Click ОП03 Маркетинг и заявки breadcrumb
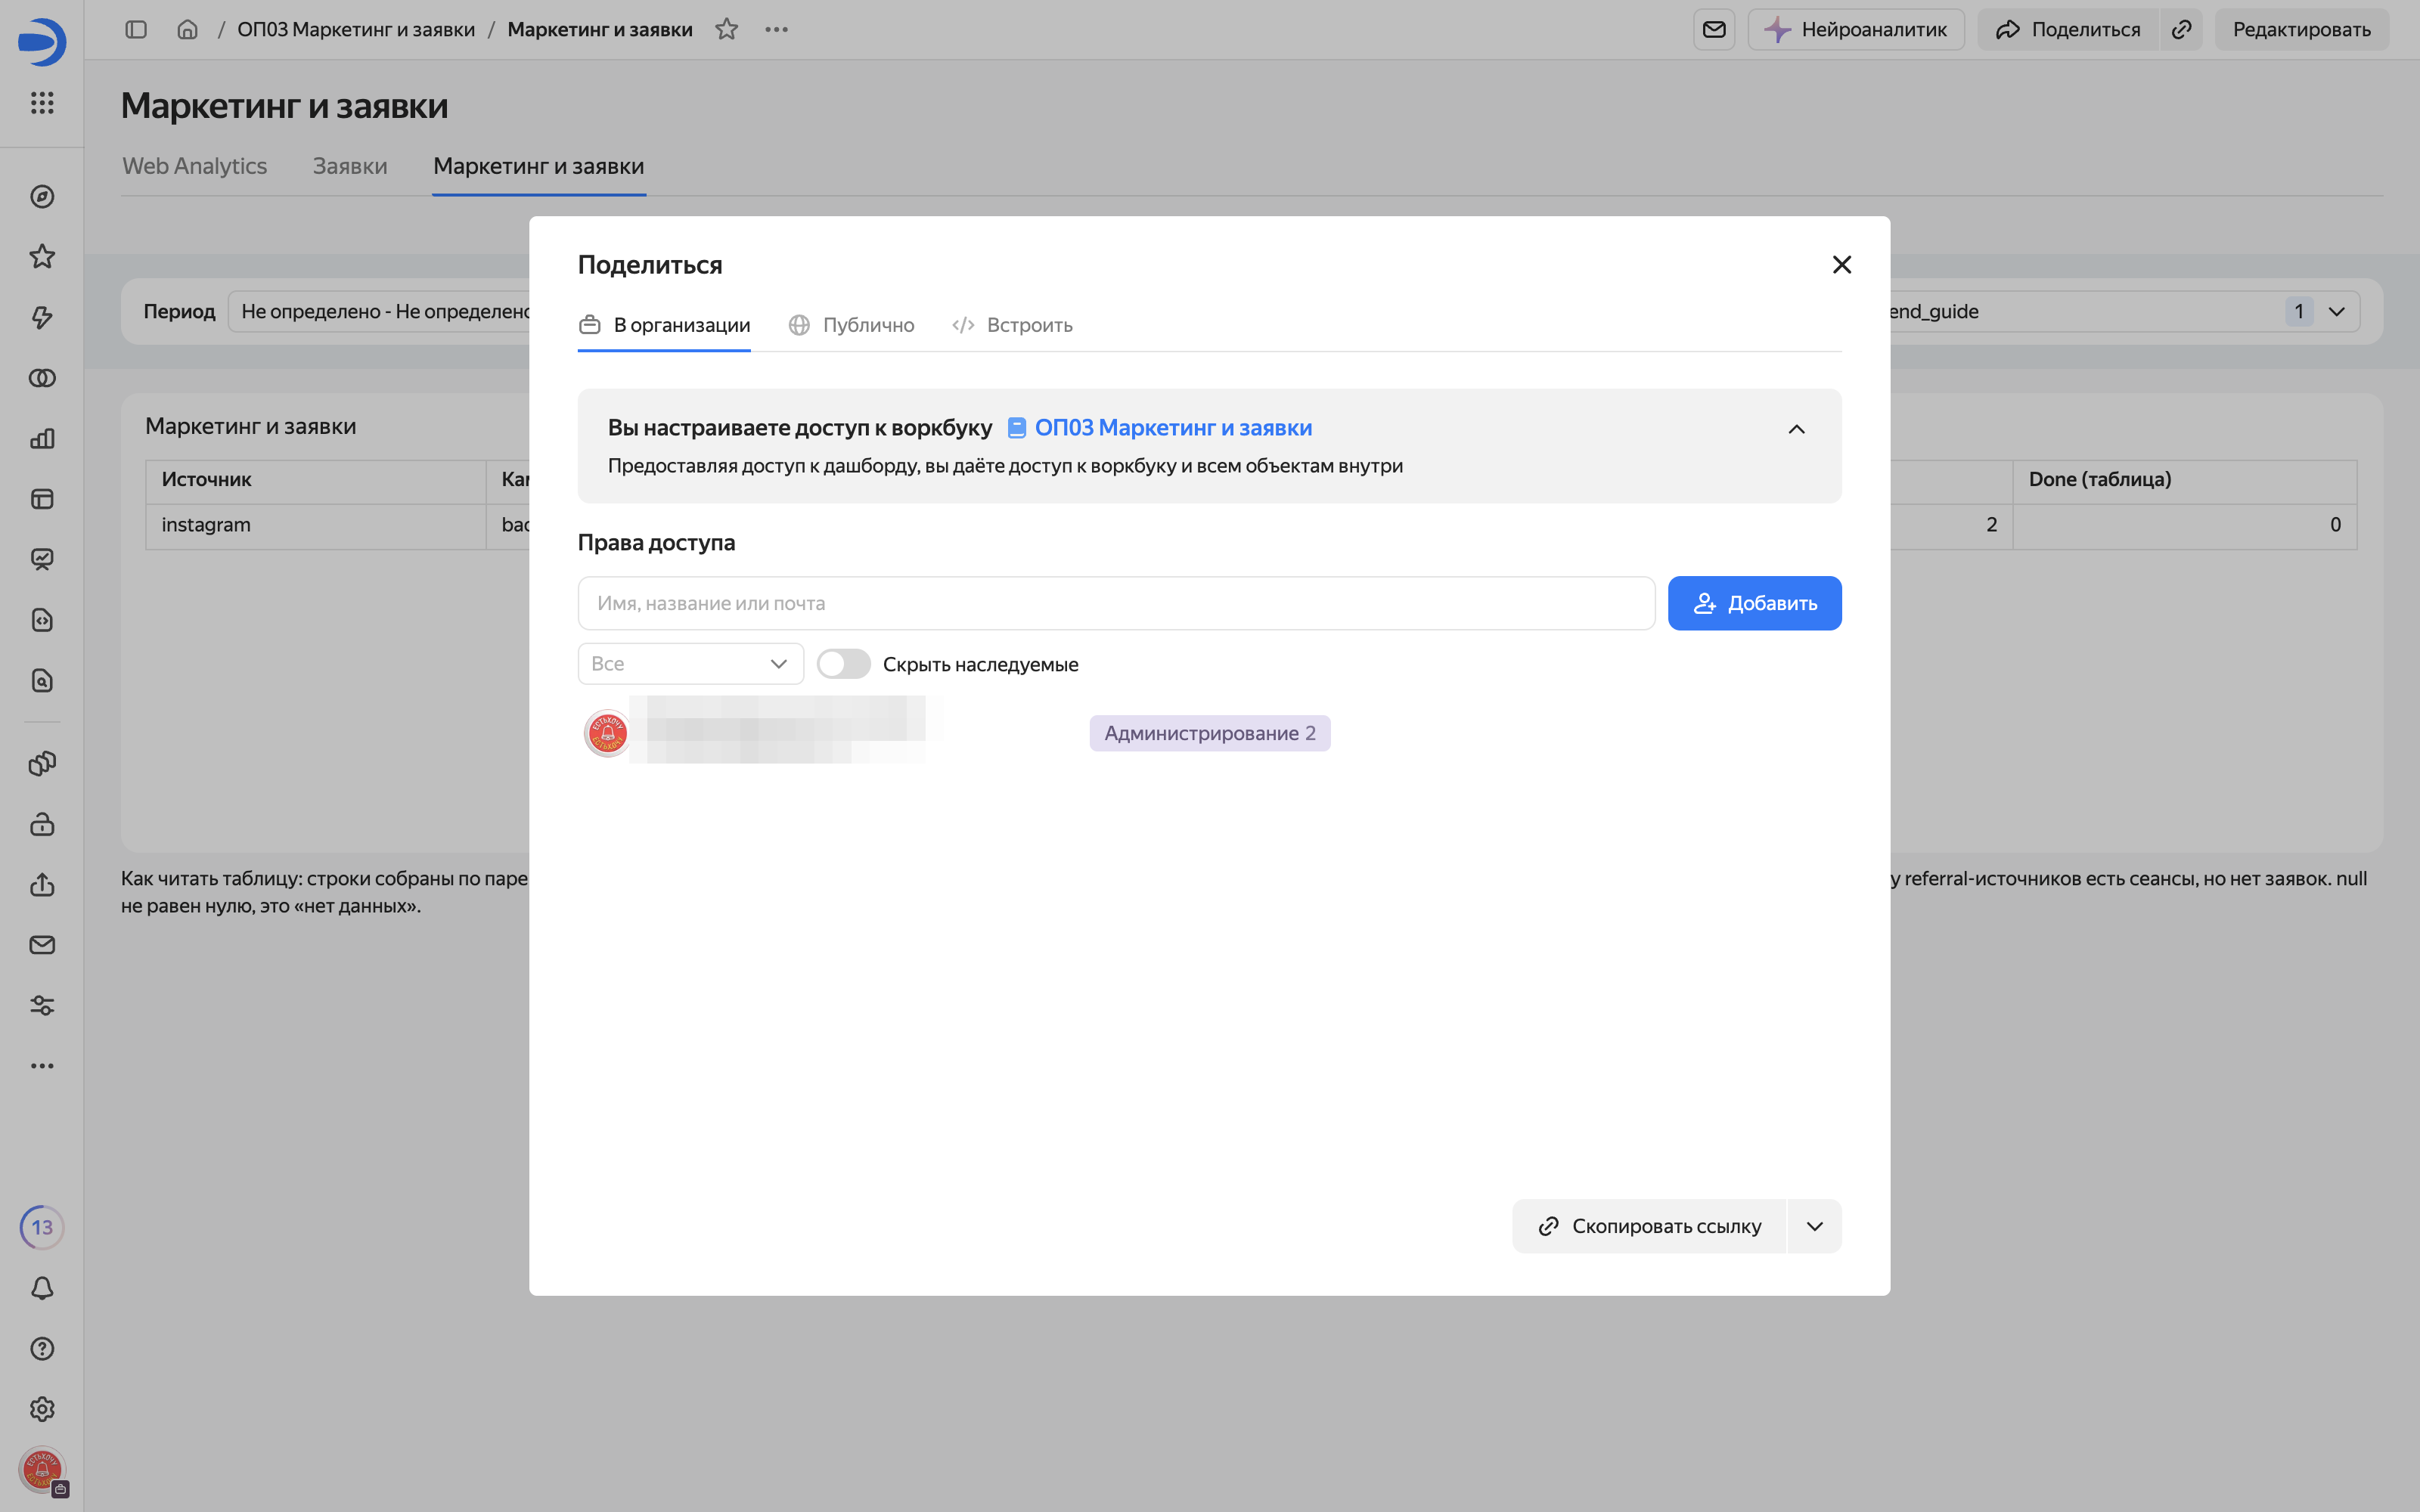 356,29
